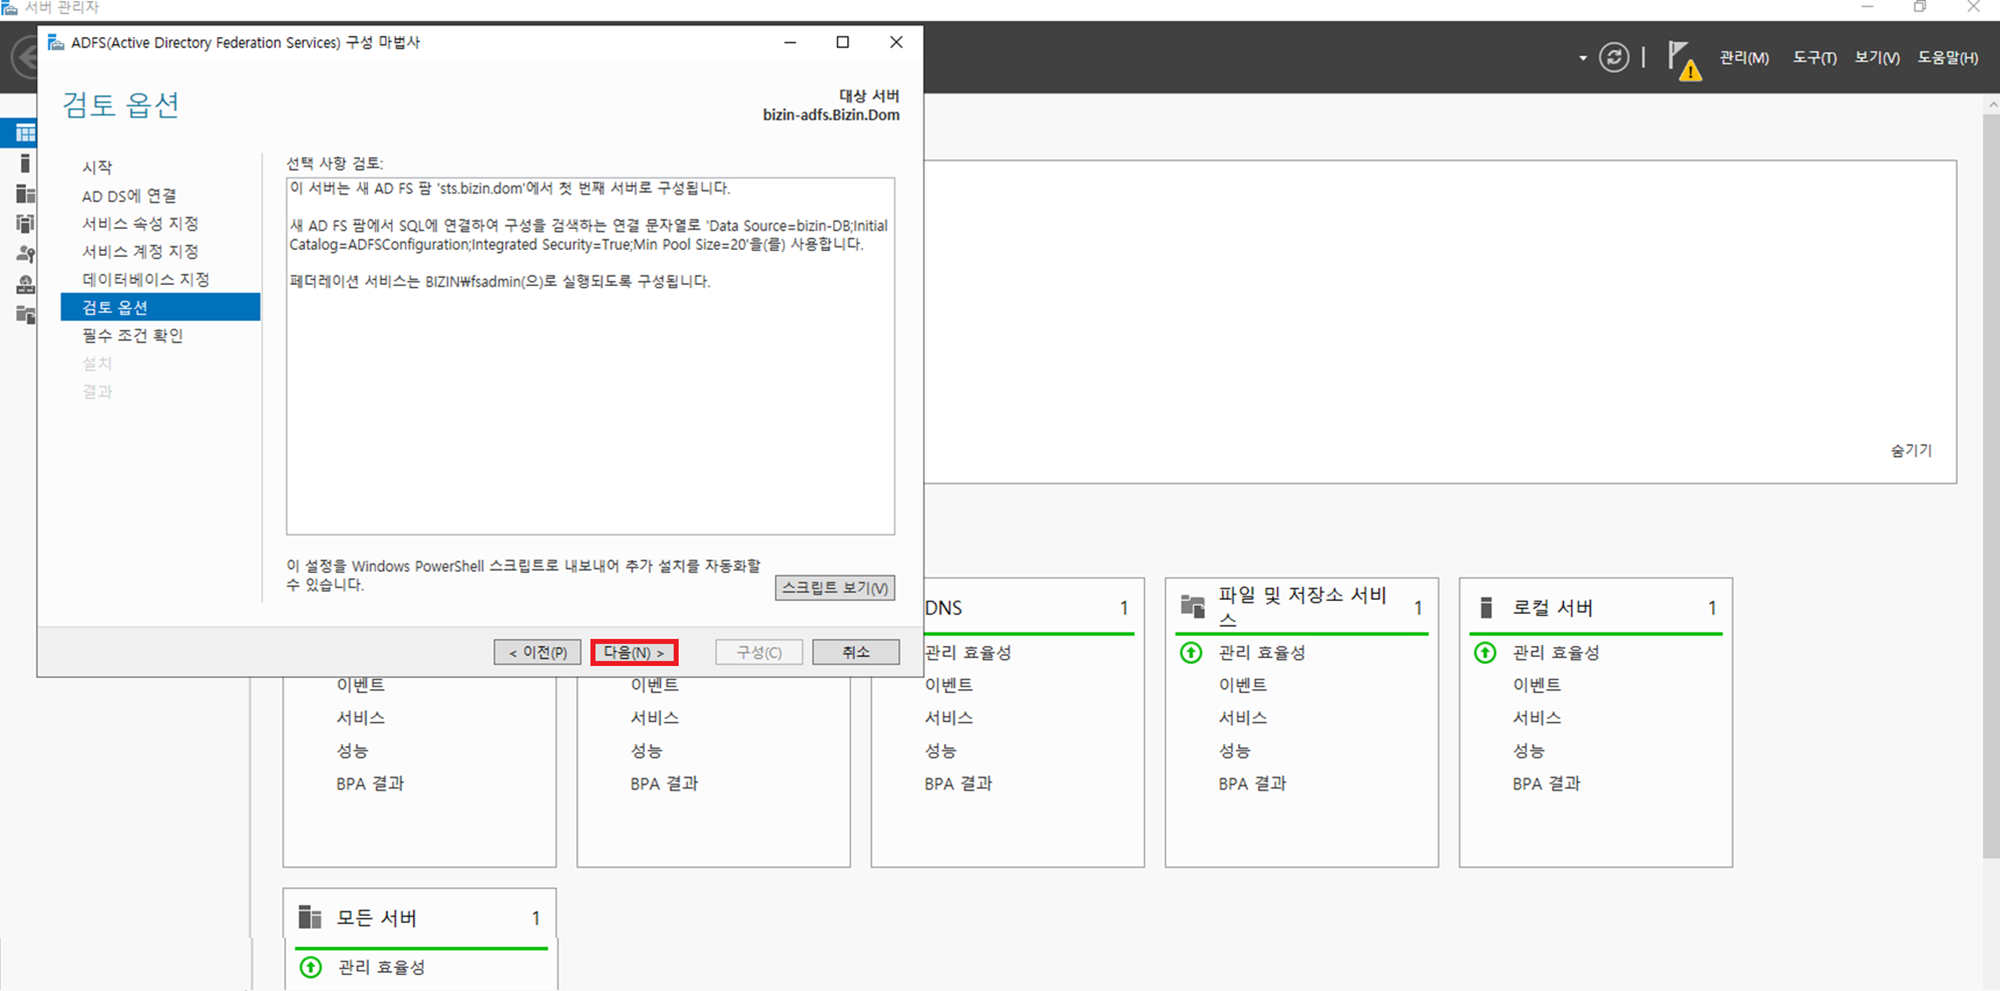Click the Next (다음) button in the wizard
Screen dimensions: 2000x991
(634, 652)
